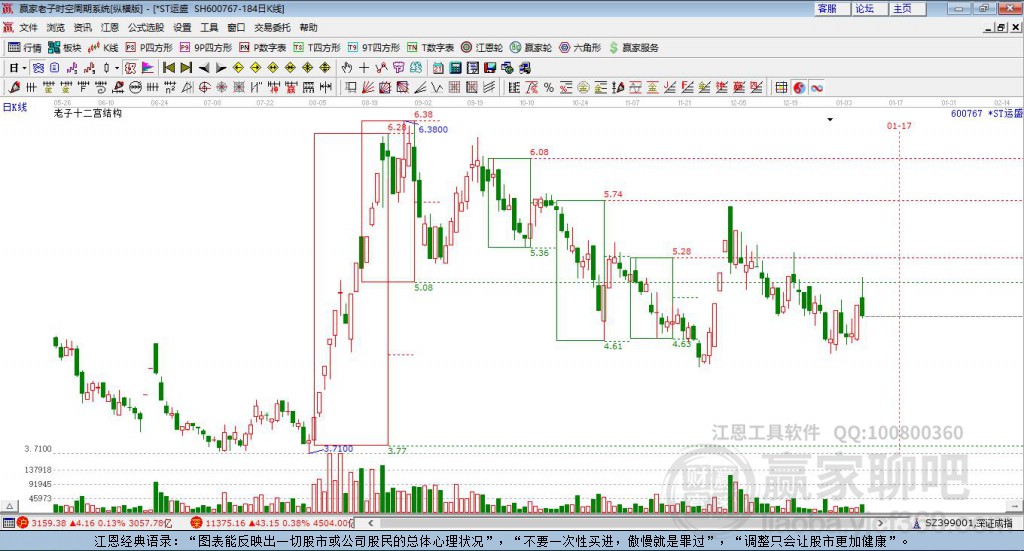Open the 公式选股 menu
1024x551 pixels.
coord(146,27)
